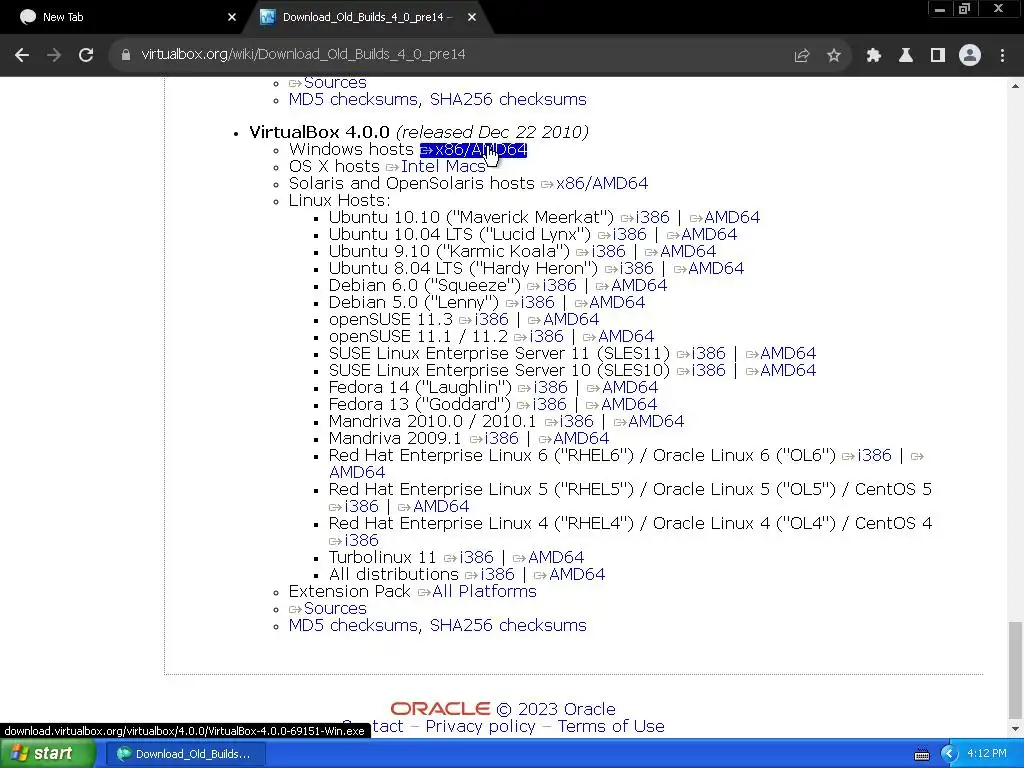Close the Download_Old_Builds tab
This screenshot has height=768, width=1024.
[472, 17]
